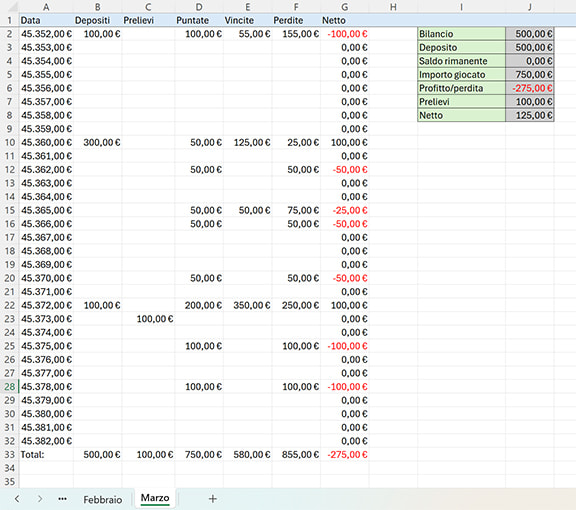Select the 300,00 € deposit in row 10
Screen dimensions: 576x510
tap(98, 143)
